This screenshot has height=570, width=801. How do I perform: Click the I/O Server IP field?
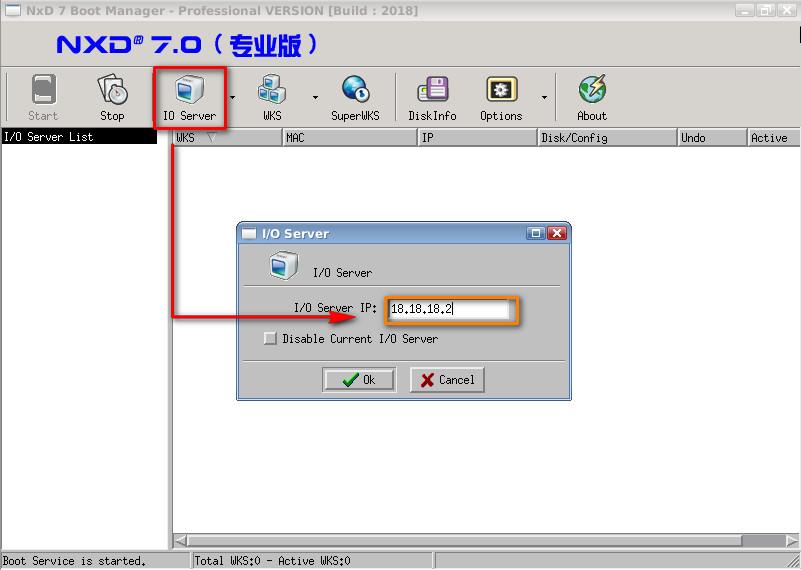click(449, 309)
